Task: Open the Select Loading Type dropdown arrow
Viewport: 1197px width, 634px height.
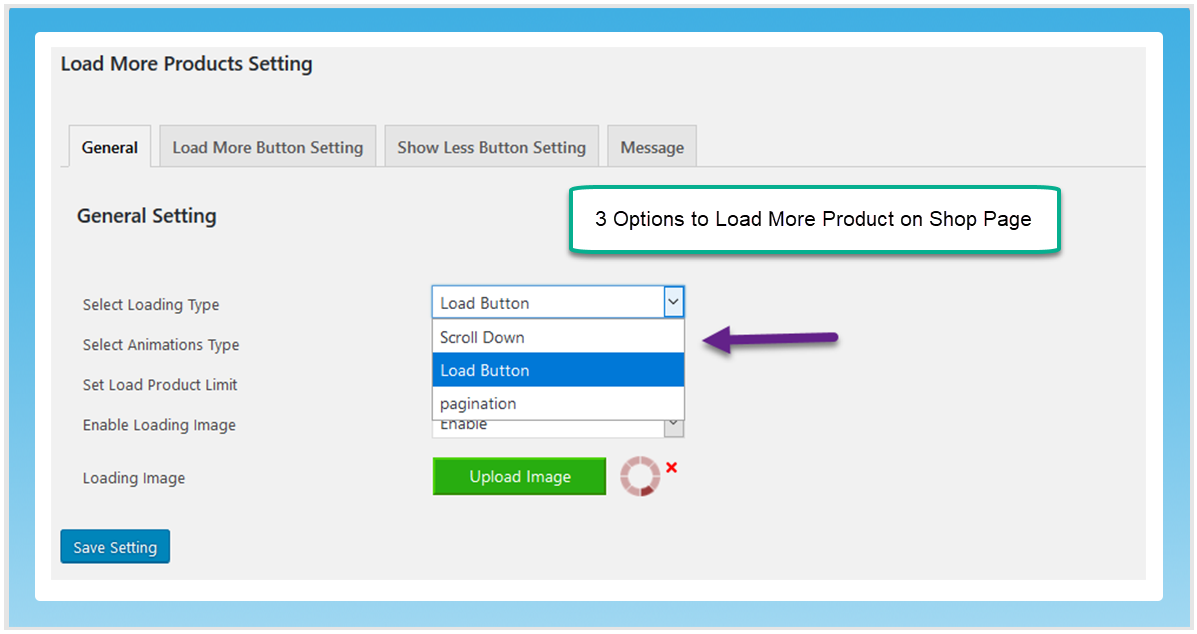Action: tap(672, 301)
